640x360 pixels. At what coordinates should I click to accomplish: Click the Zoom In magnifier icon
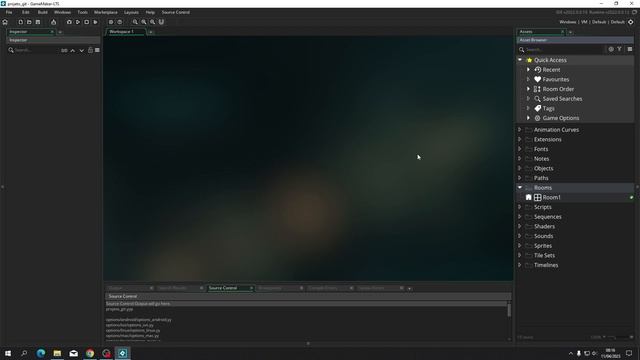tap(153, 22)
